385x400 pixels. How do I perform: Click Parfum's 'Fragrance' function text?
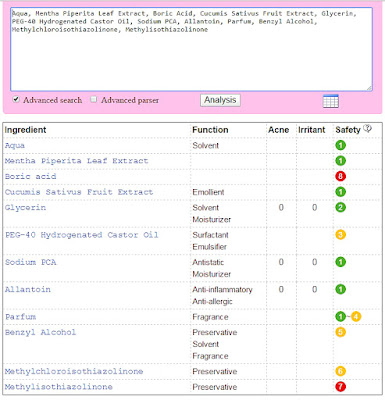point(210,317)
